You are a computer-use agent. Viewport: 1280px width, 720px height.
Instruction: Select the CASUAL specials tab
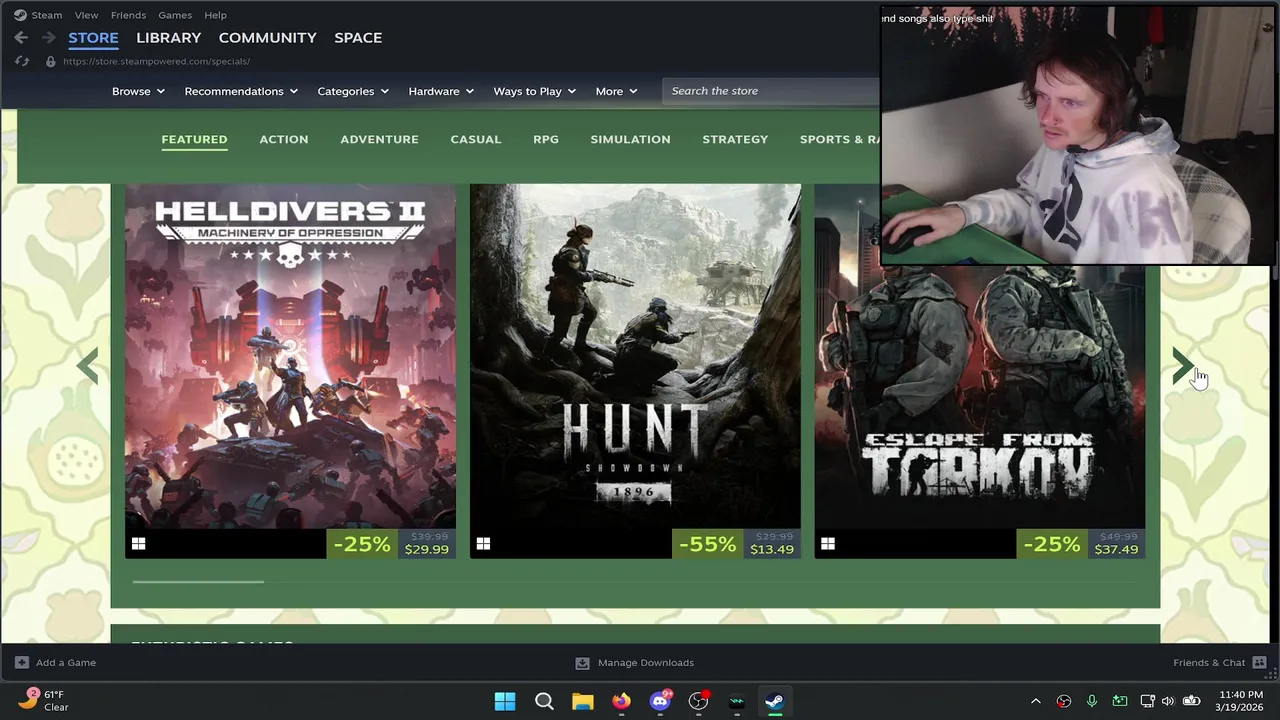pos(476,139)
